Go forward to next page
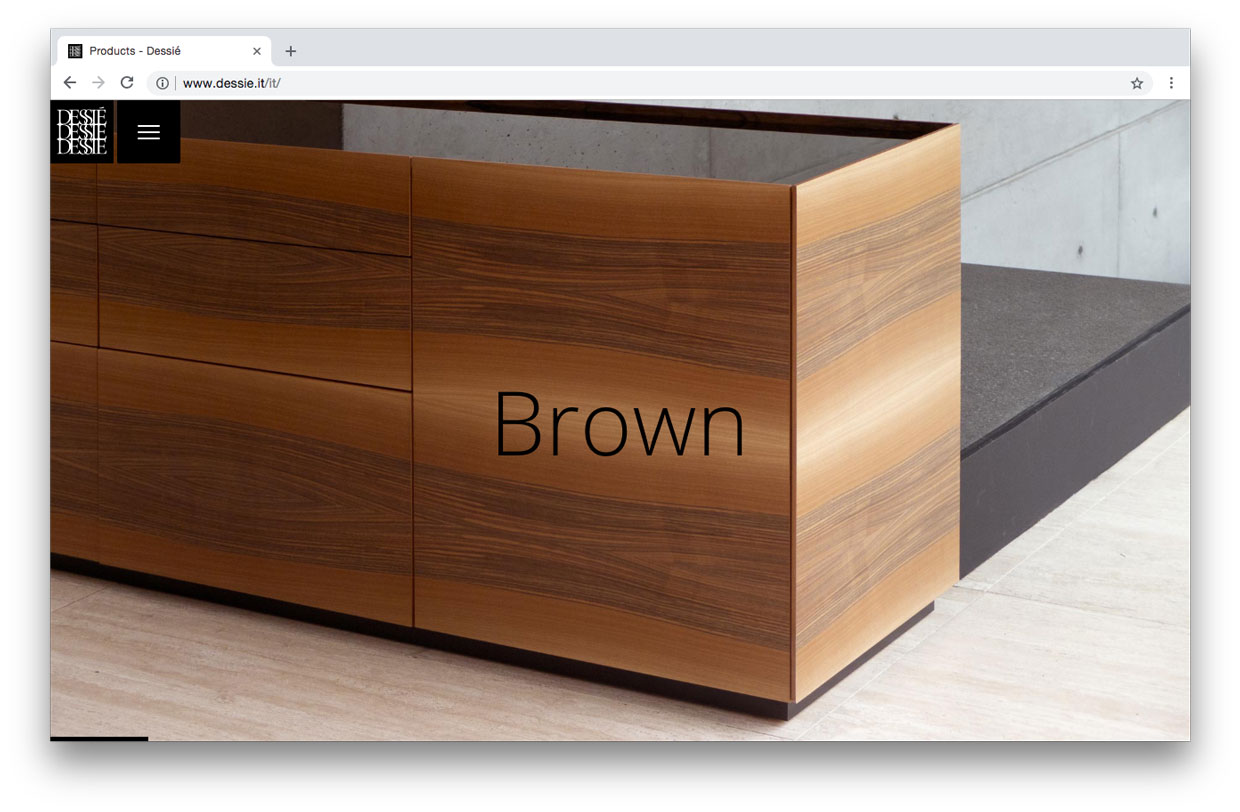The width and height of the screenshot is (1240, 812). (98, 83)
